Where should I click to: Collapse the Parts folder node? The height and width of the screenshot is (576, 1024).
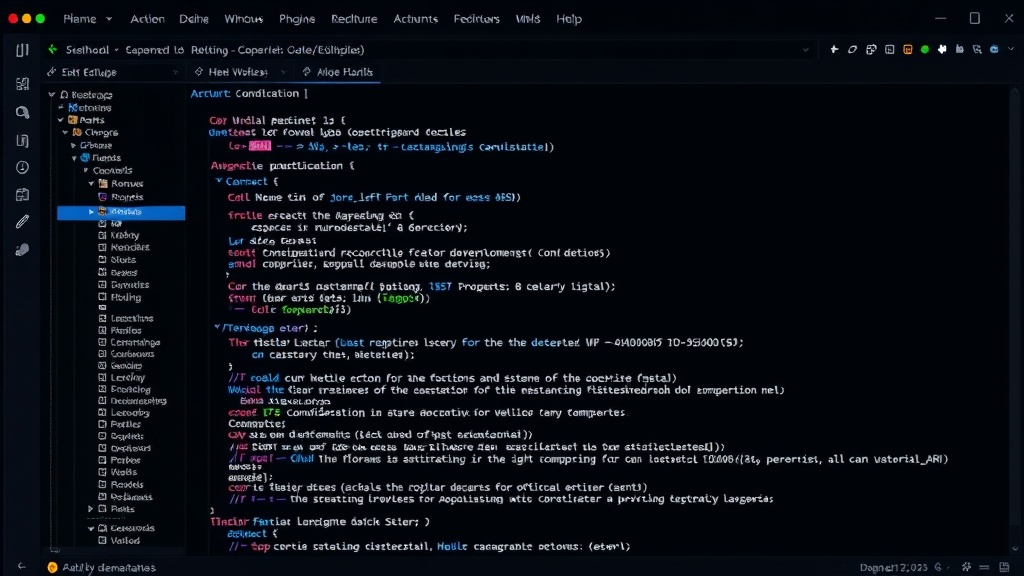click(x=61, y=120)
